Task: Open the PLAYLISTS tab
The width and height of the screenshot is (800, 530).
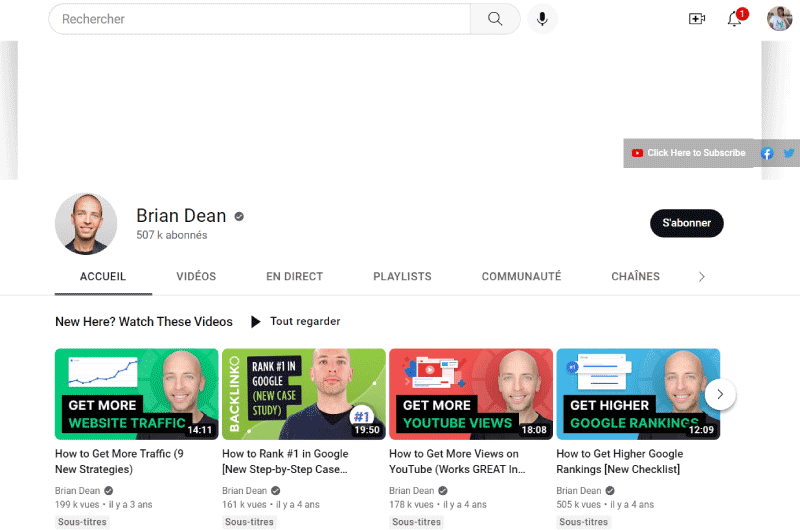Action: pos(402,277)
